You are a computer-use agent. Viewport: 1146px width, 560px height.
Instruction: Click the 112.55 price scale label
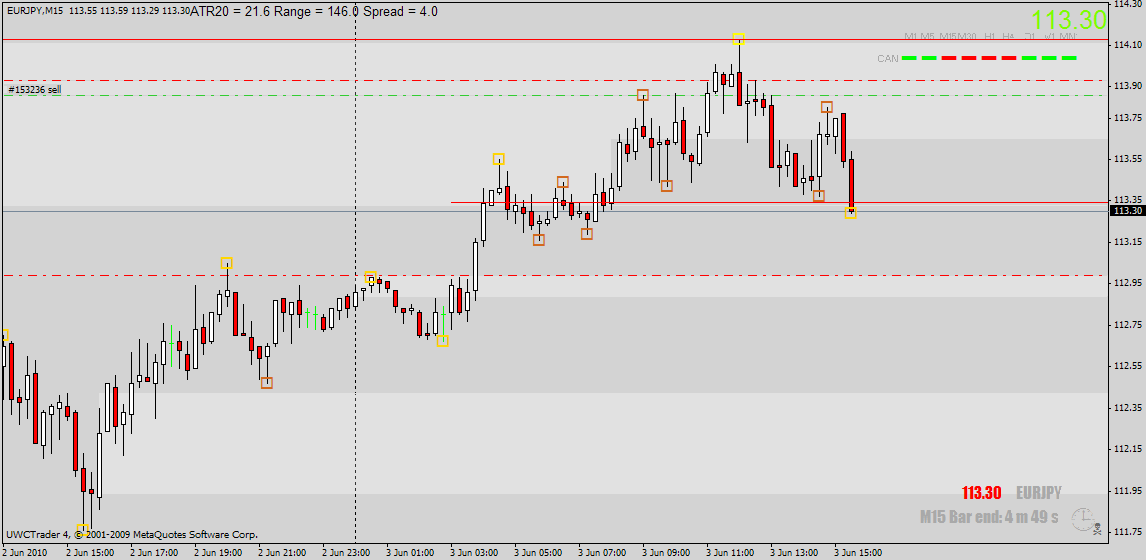point(1126,366)
